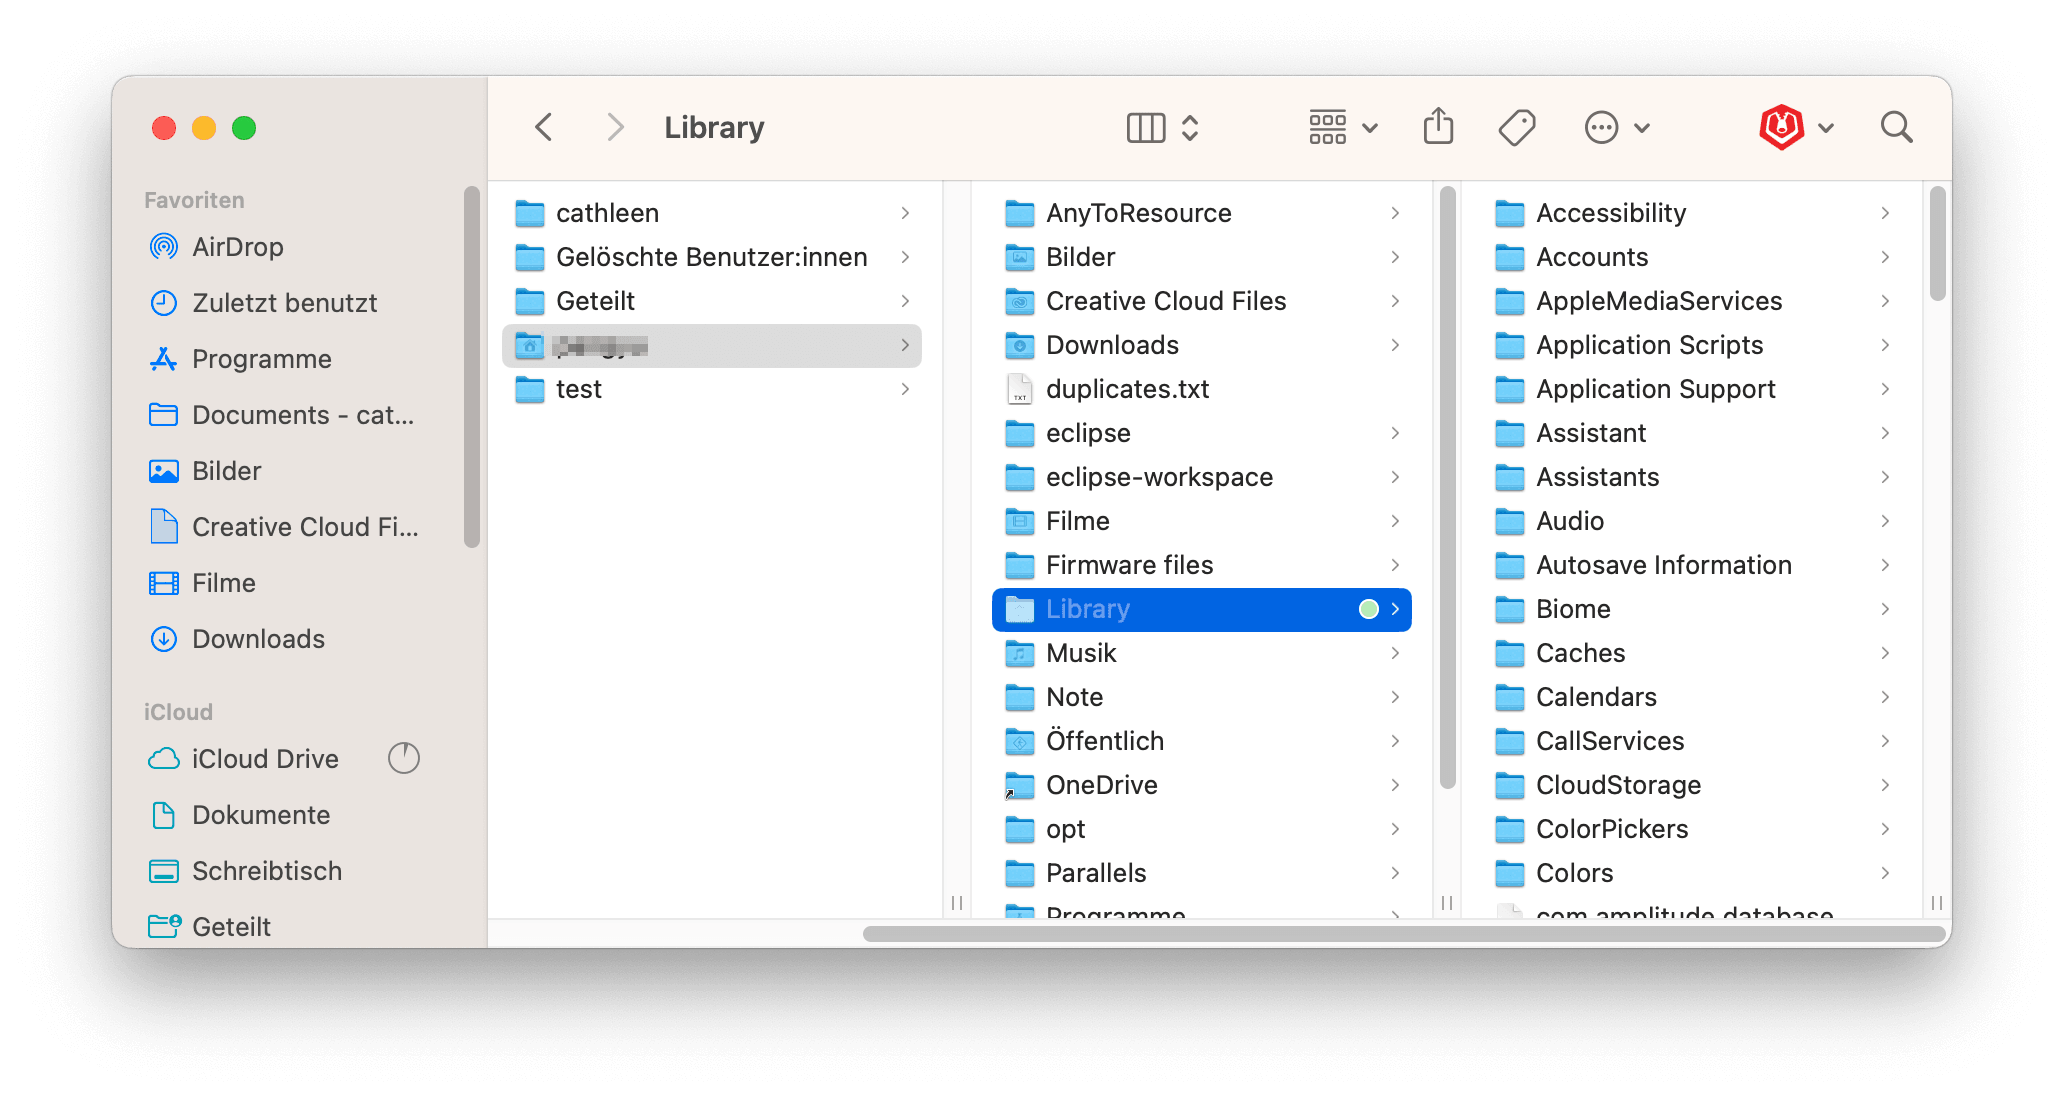Go back with the left arrow button
This screenshot has height=1096, width=2064.
544,127
